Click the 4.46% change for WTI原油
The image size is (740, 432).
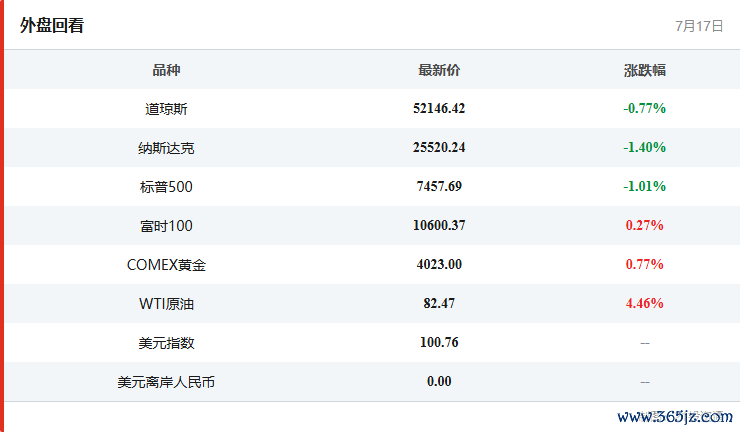coord(645,303)
